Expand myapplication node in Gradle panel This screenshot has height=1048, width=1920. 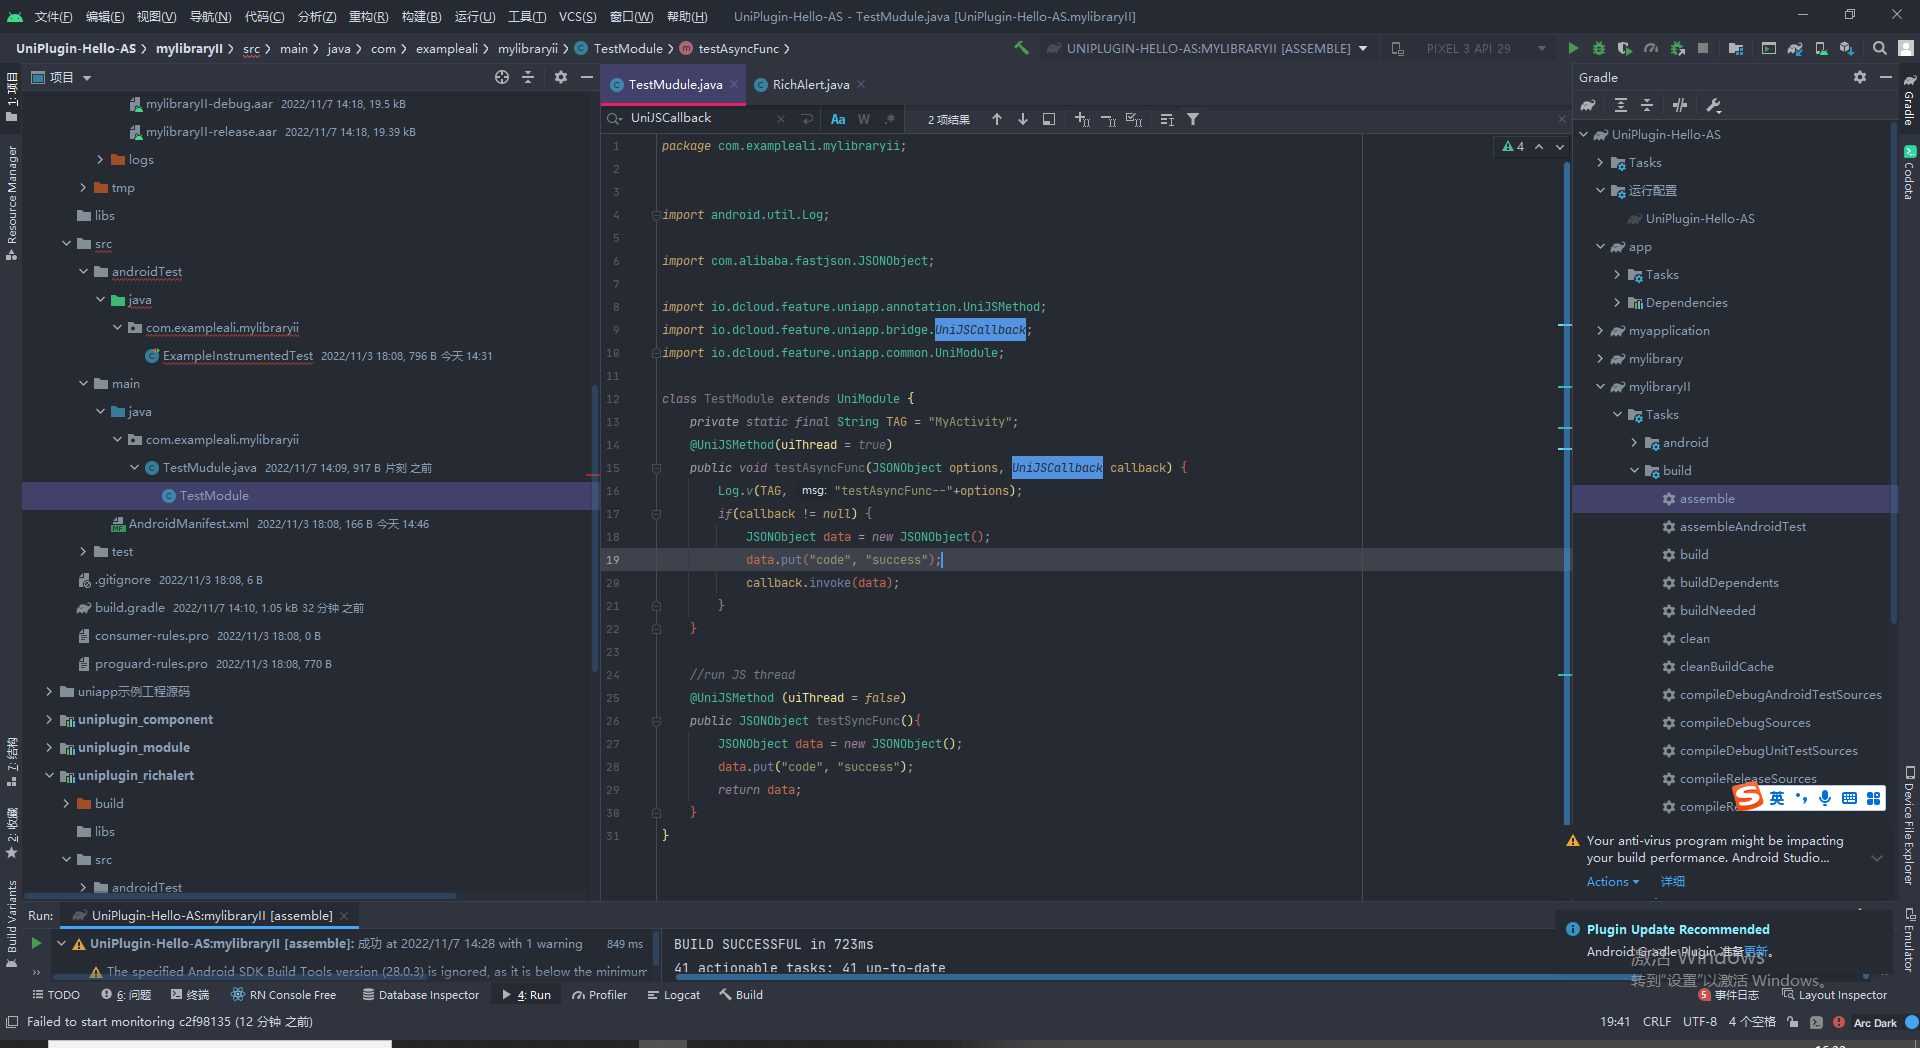coord(1600,331)
